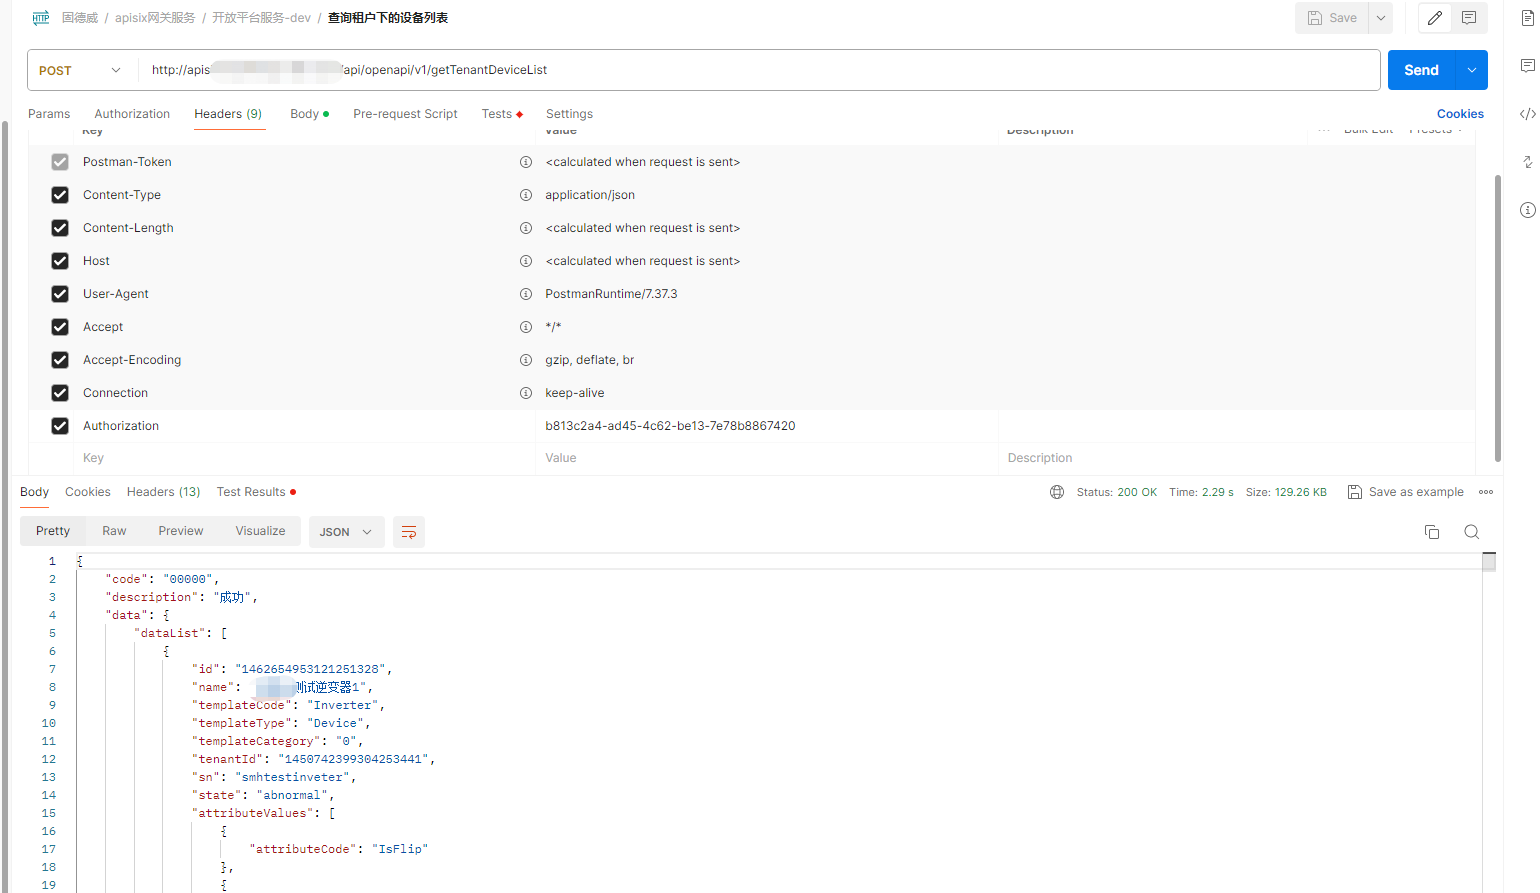Uncheck the Content-Type header checkbox
The width and height of the screenshot is (1540, 893).
tap(60, 195)
